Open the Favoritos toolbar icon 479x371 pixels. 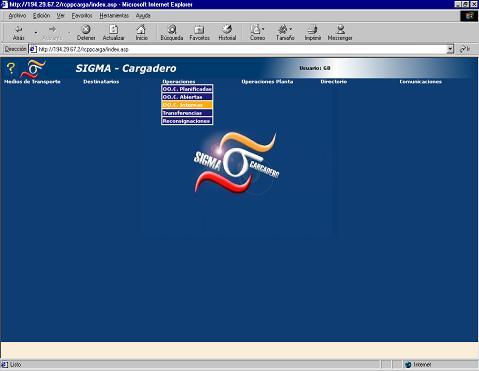coord(199,29)
